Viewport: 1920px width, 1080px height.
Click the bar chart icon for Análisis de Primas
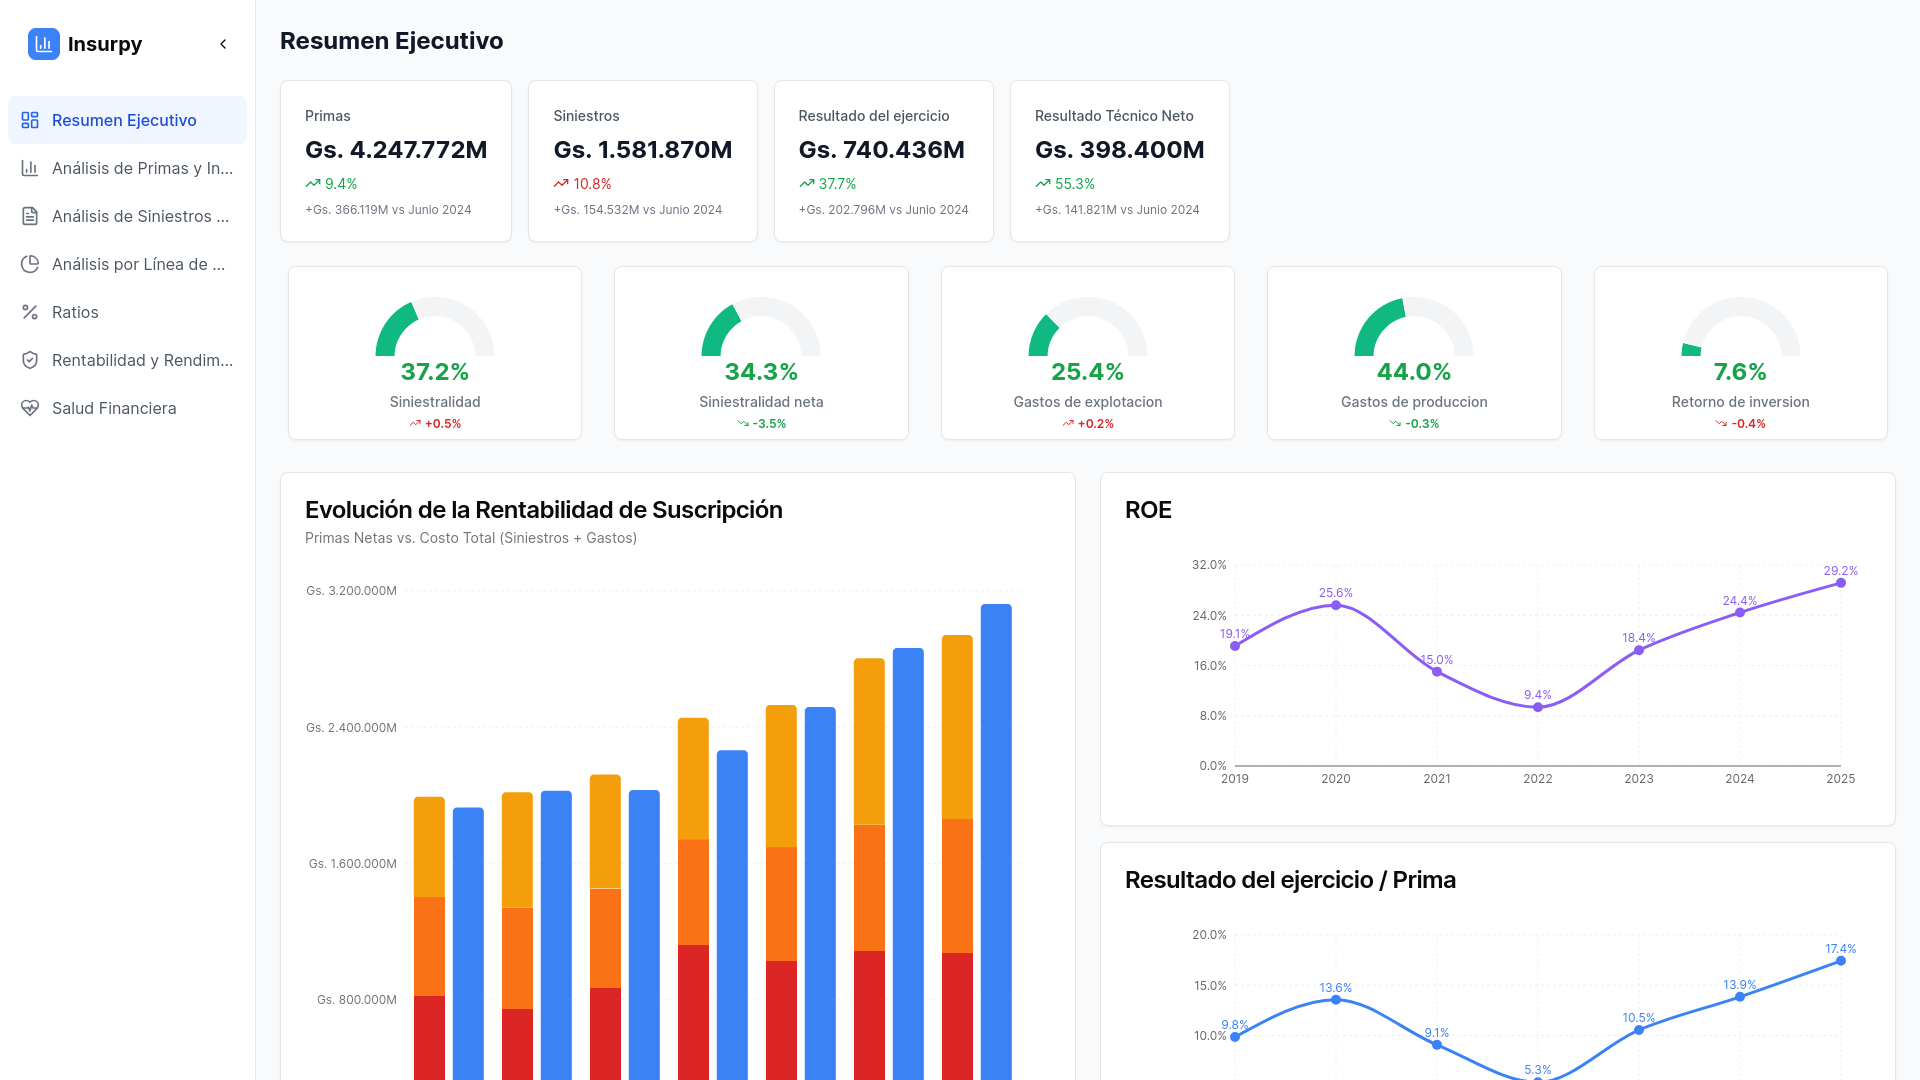tap(30, 168)
